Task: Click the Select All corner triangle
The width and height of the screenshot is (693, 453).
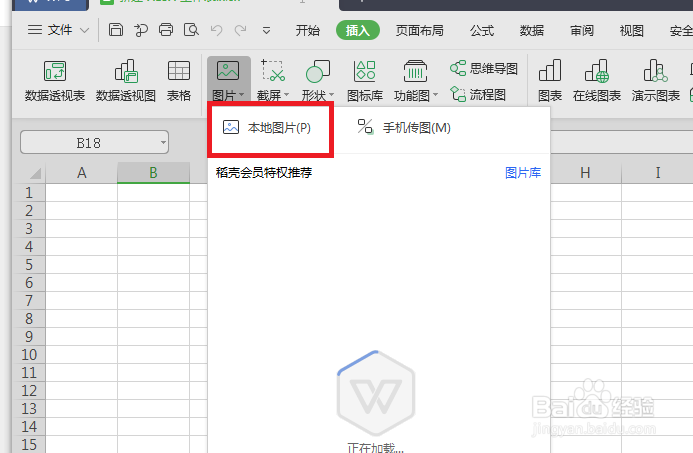Action: 35,173
